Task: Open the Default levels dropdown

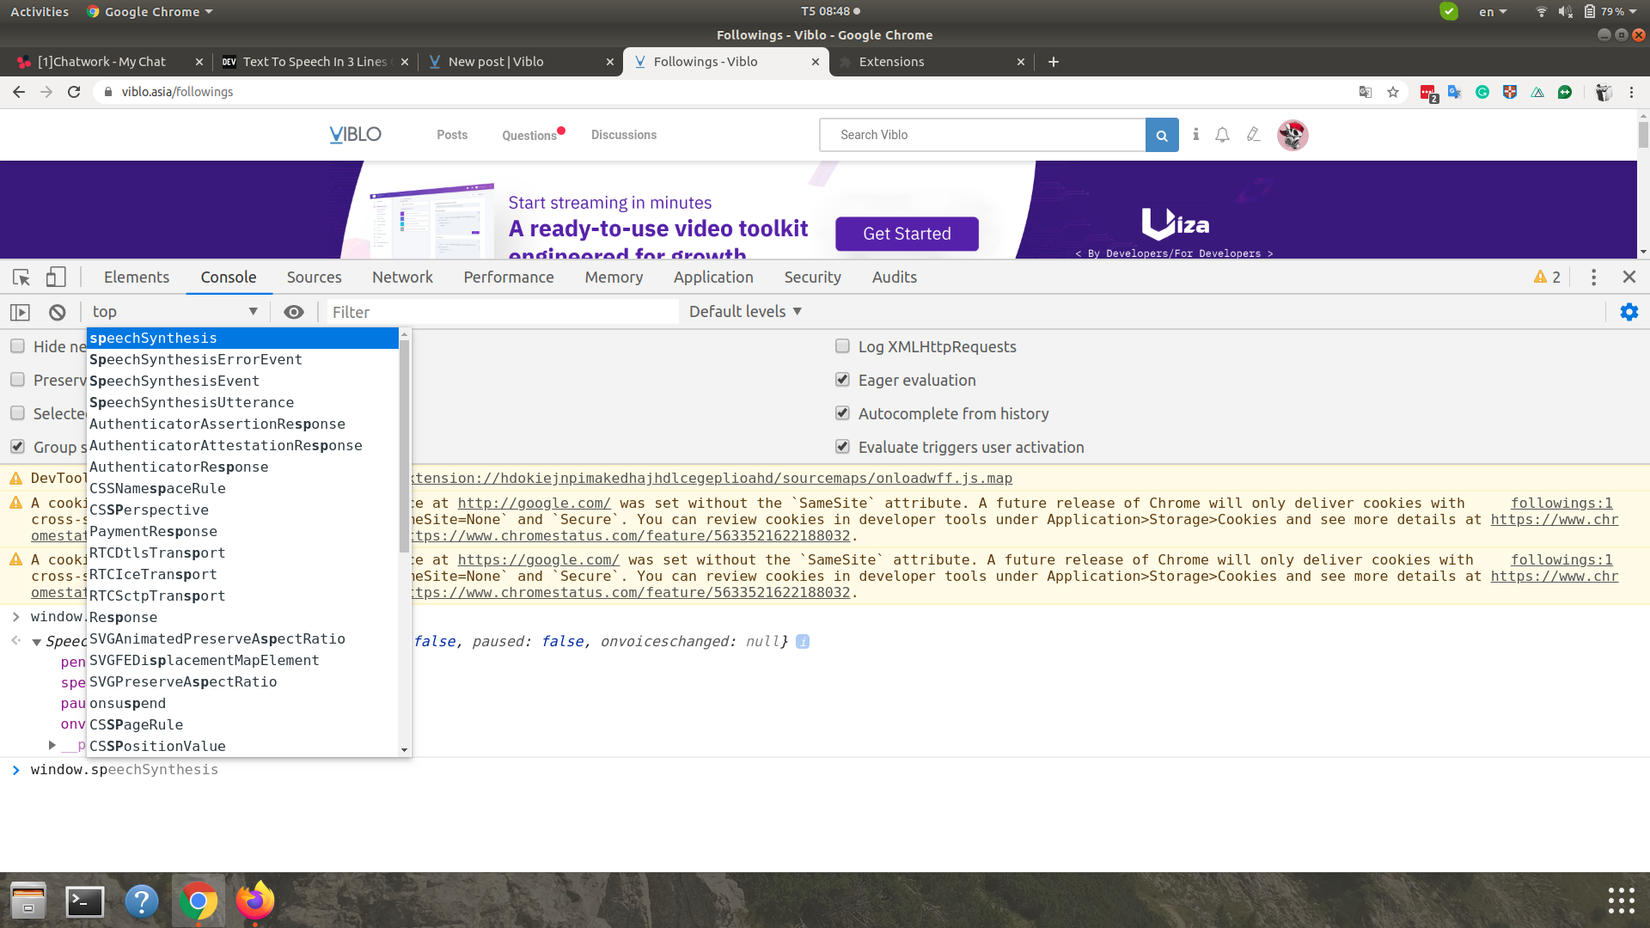Action: 746,312
